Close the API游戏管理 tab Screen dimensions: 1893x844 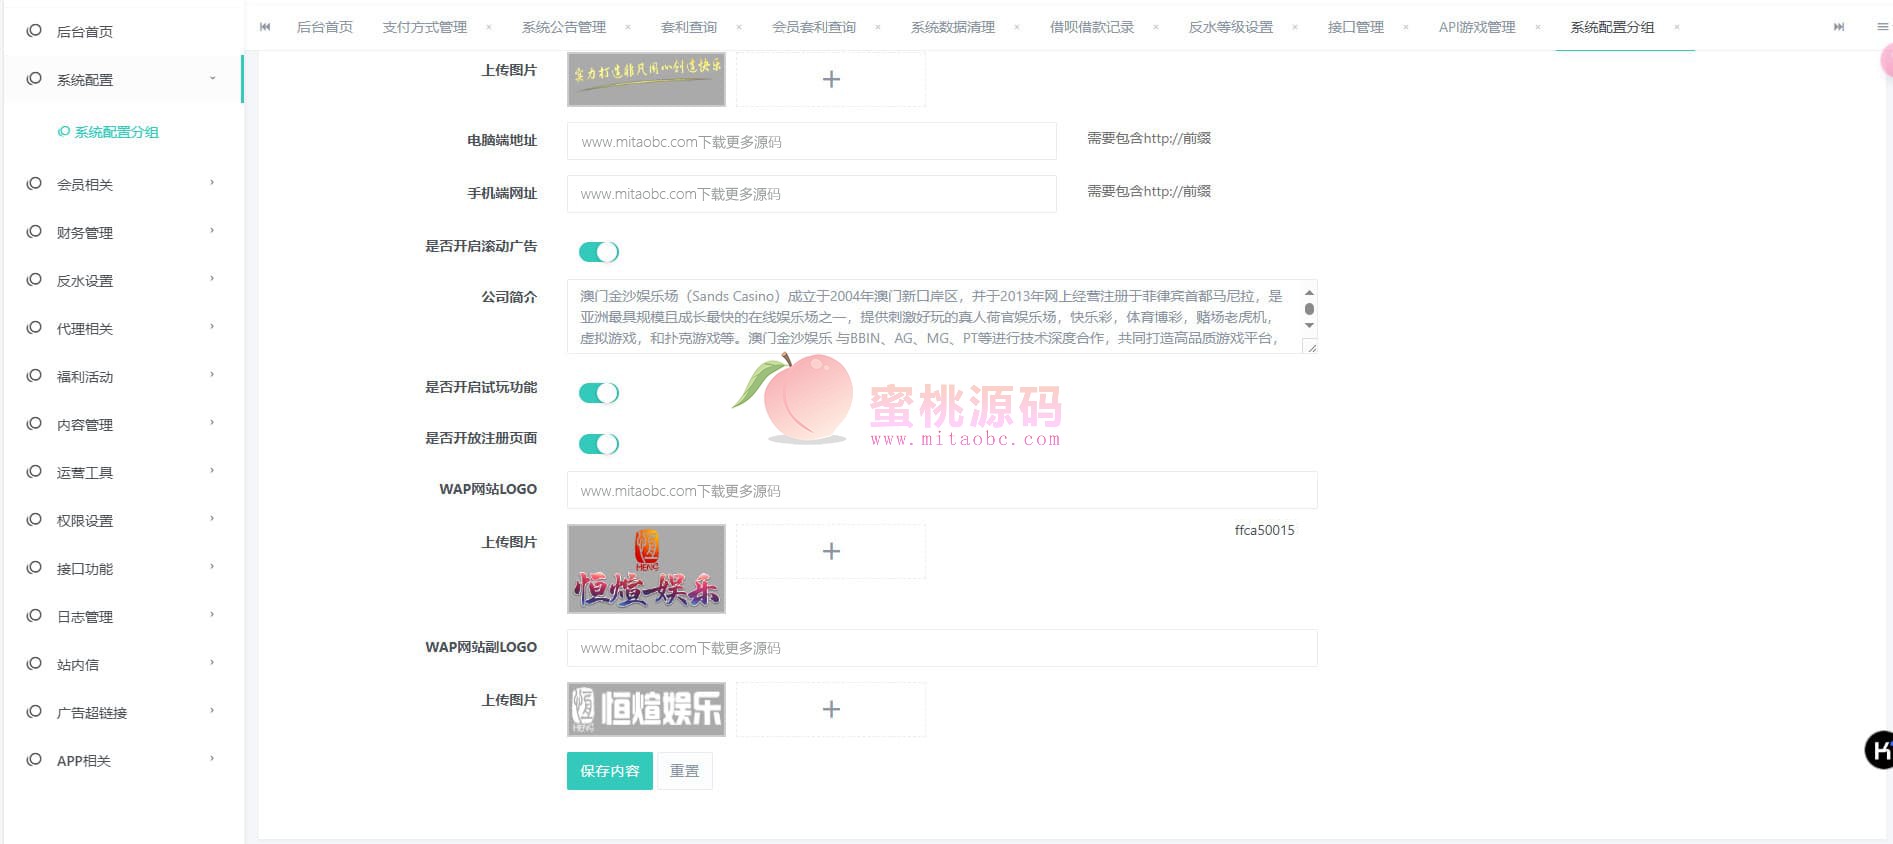(x=1537, y=27)
